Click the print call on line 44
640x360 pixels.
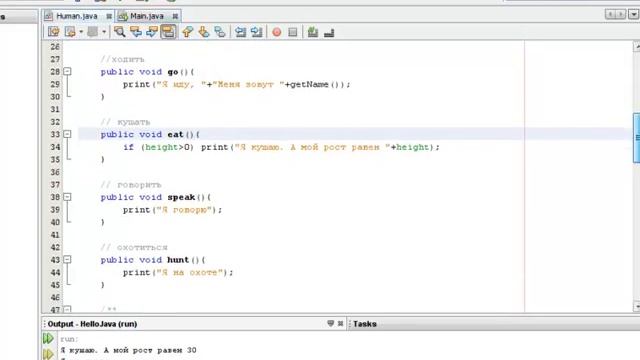137,273
